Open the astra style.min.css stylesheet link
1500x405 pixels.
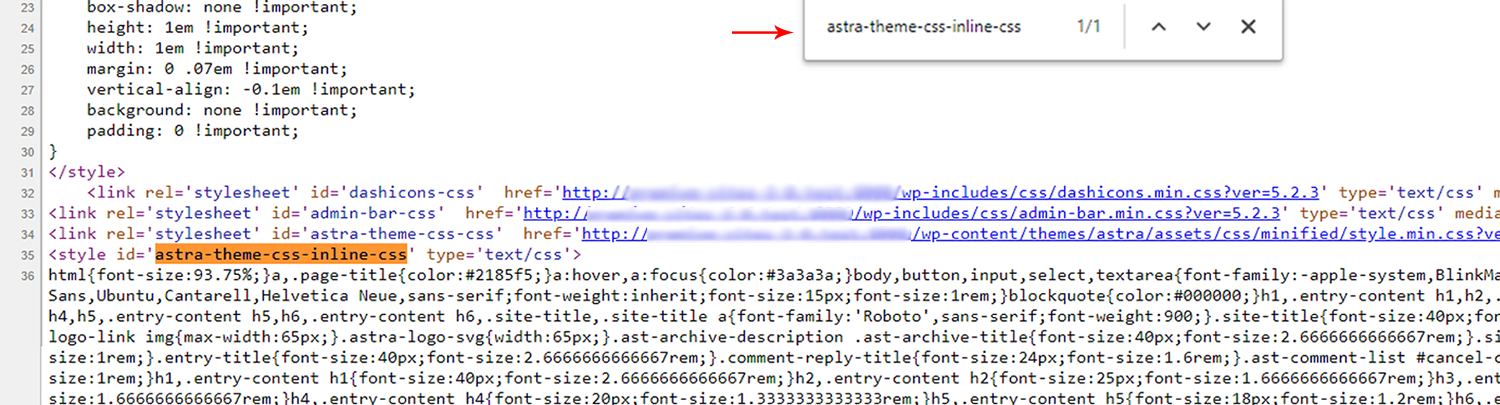click(x=1040, y=233)
